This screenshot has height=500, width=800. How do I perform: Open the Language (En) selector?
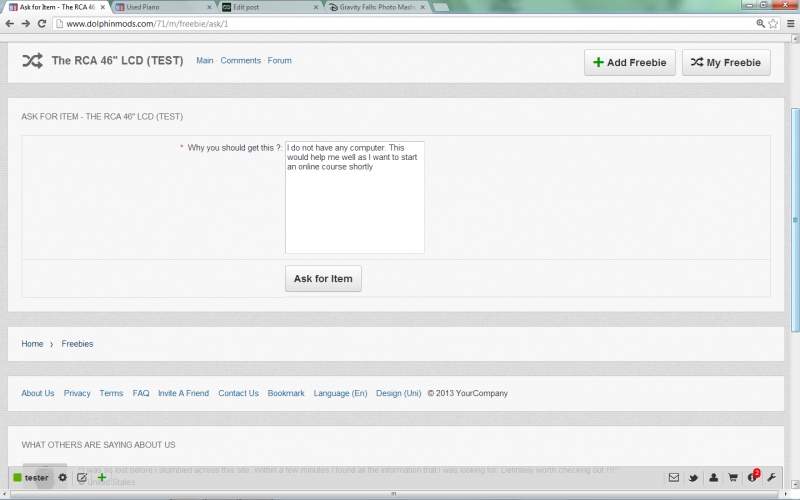click(x=340, y=393)
